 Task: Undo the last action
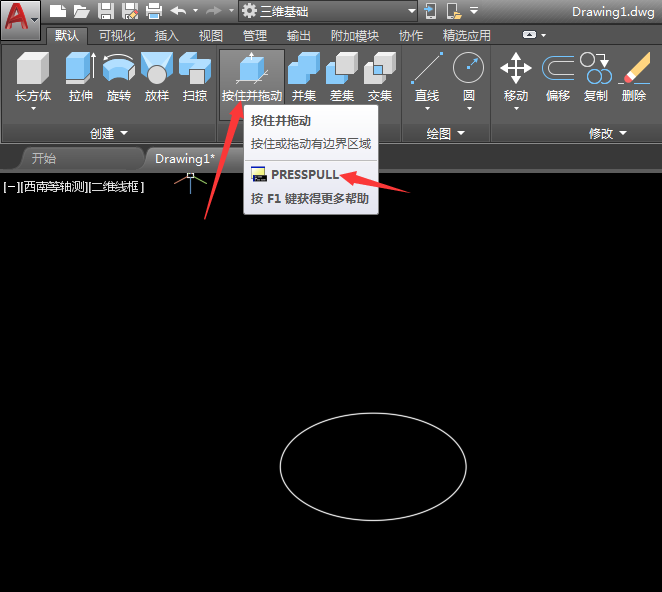click(x=178, y=11)
